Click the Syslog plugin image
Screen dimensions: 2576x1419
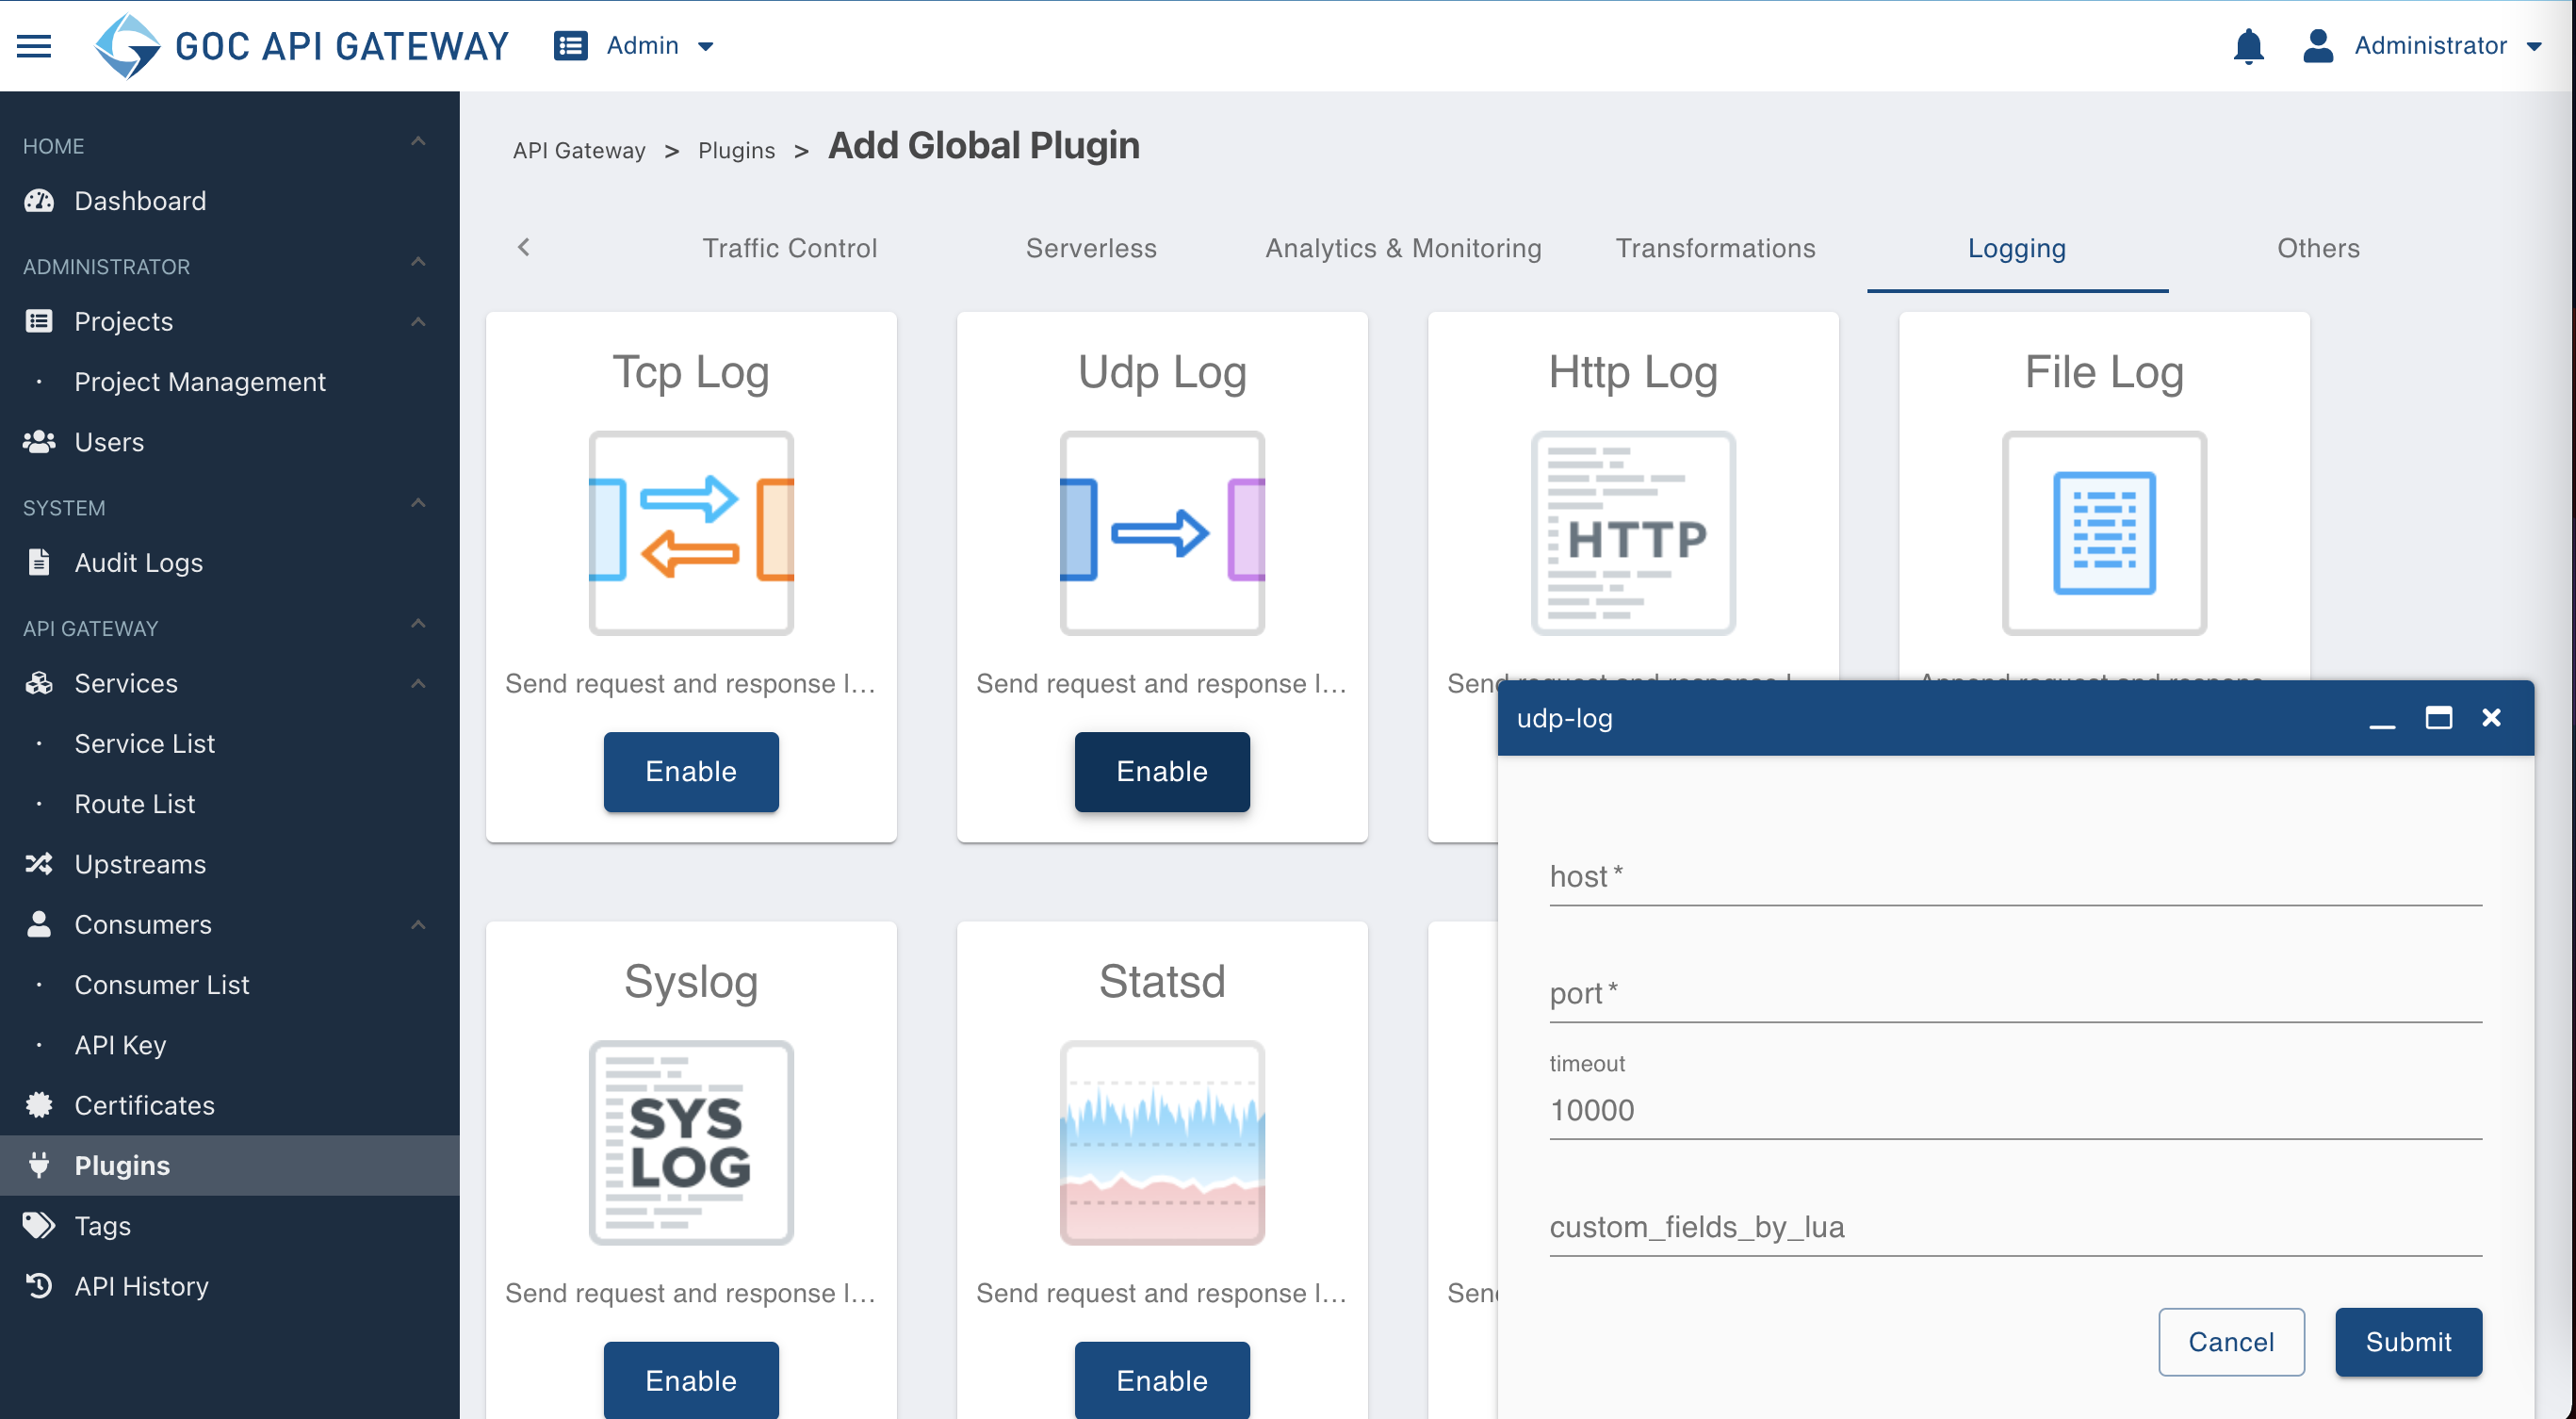click(x=691, y=1143)
